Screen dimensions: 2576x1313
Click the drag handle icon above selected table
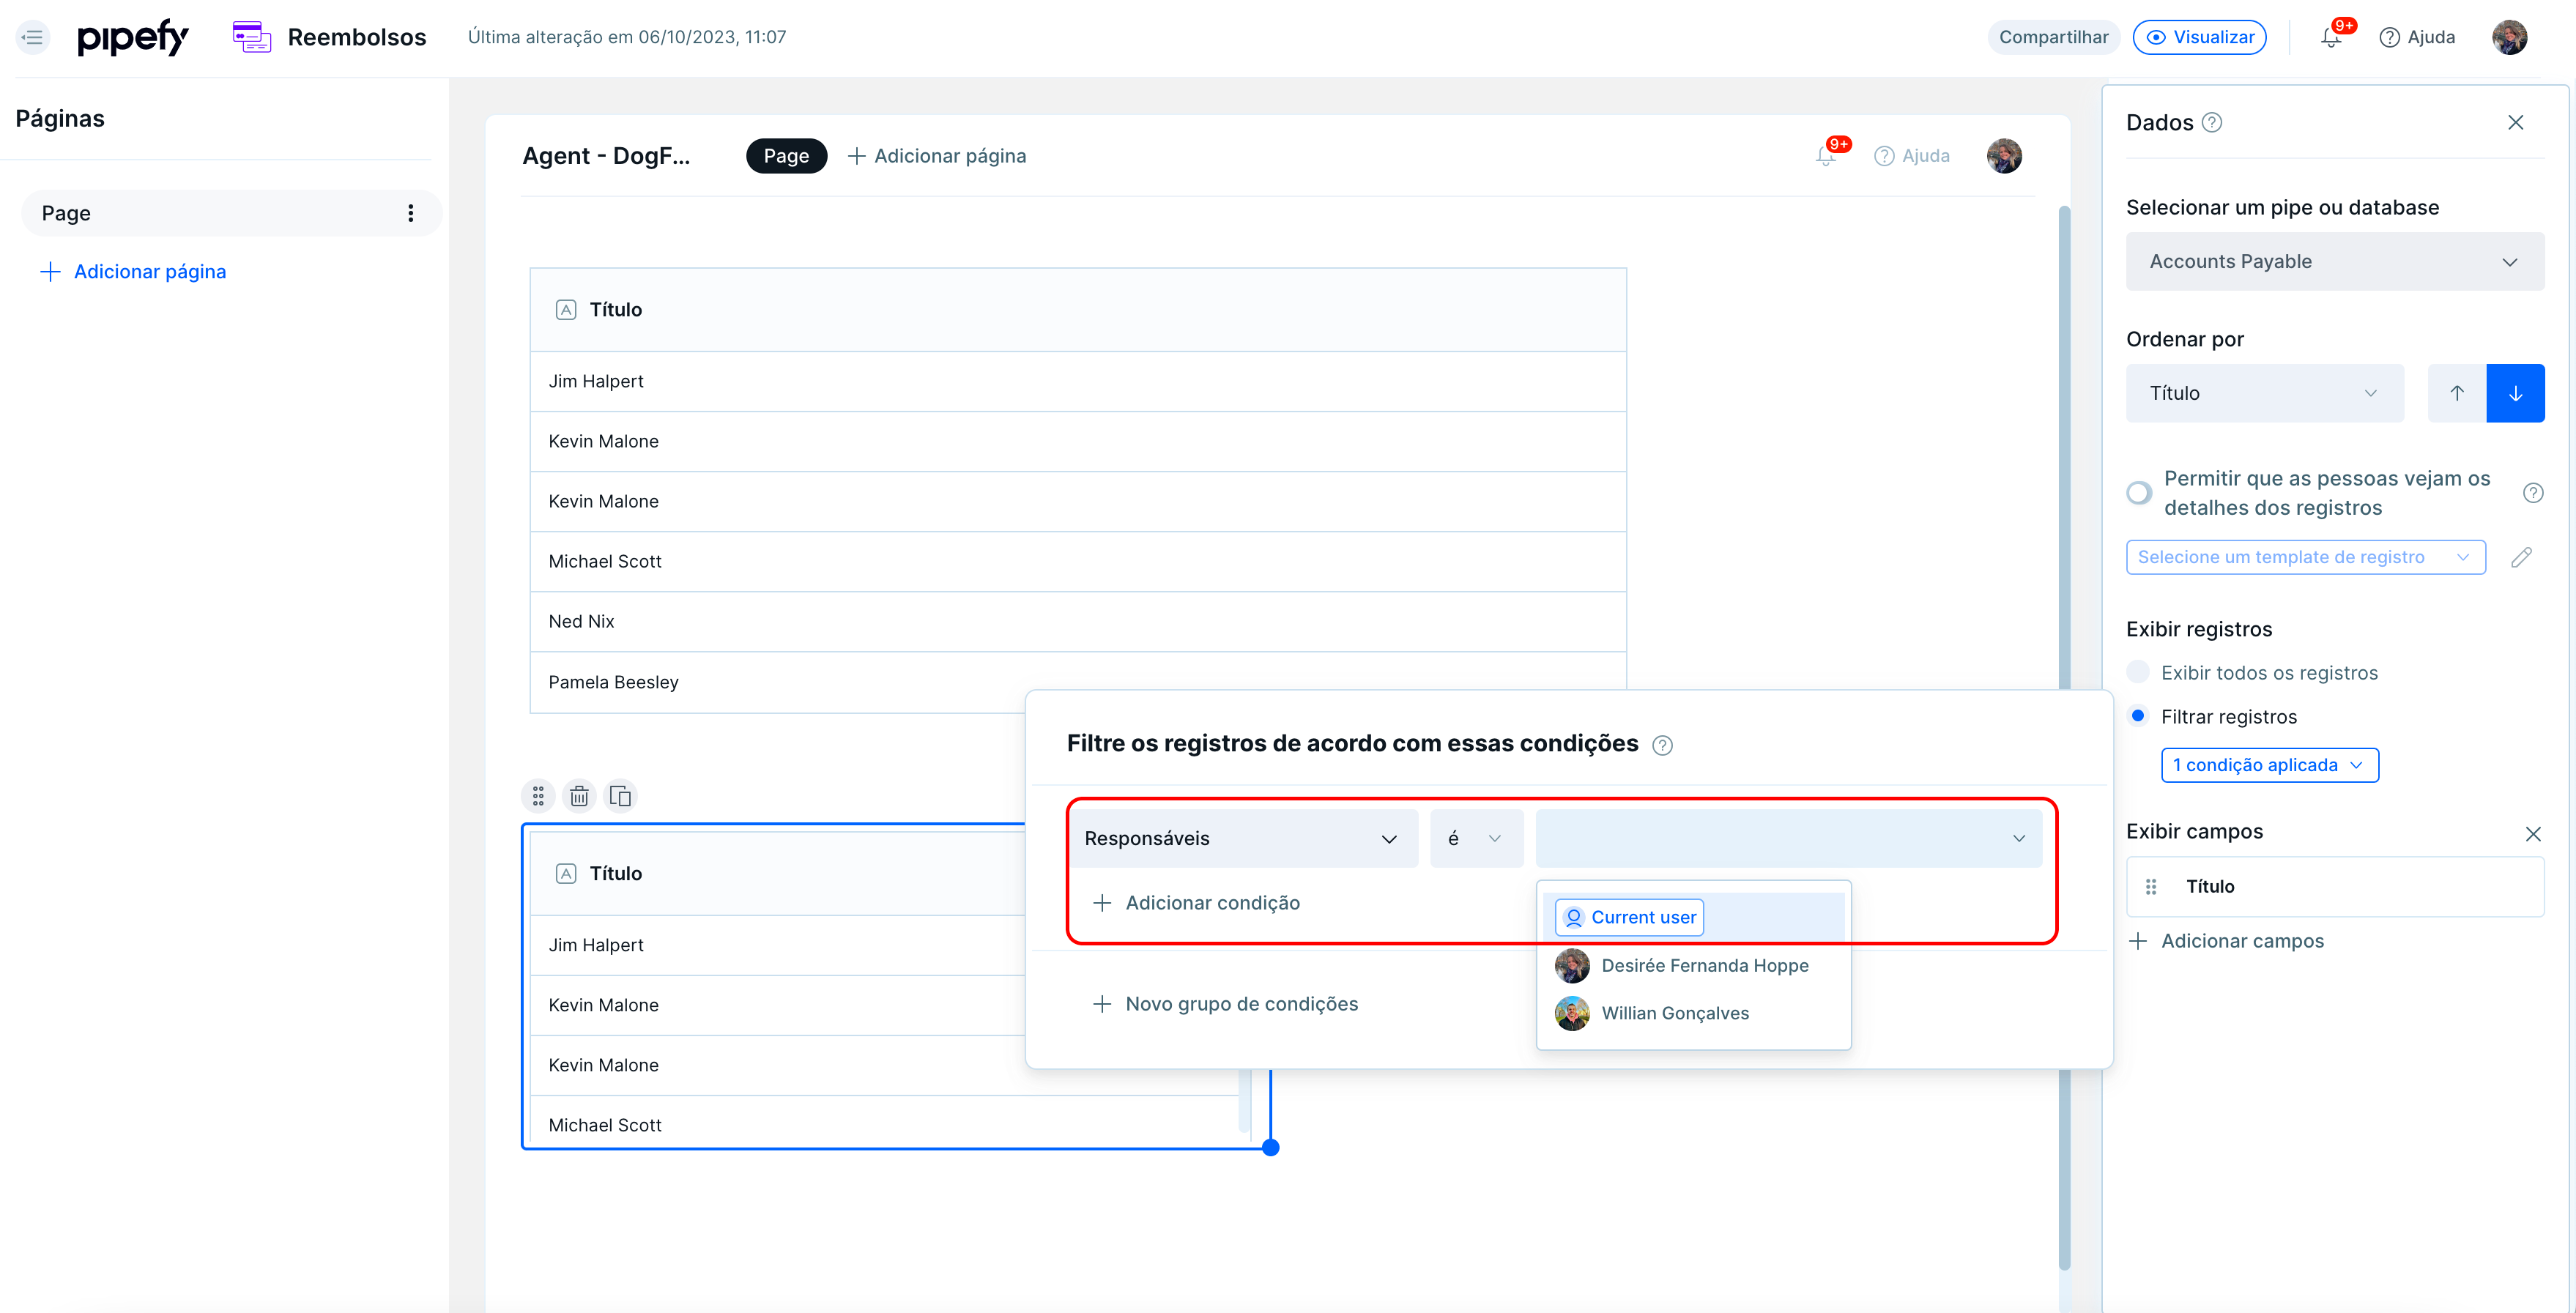(x=538, y=795)
